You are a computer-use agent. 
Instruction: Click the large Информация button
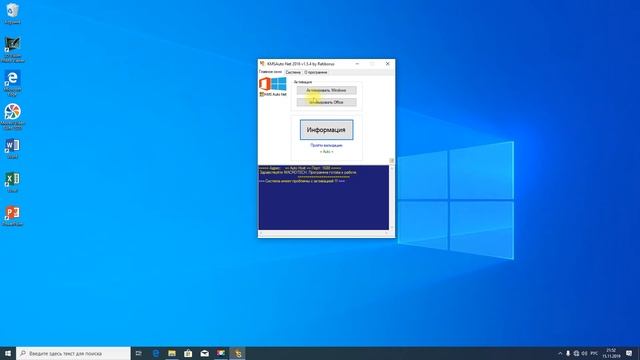point(326,130)
